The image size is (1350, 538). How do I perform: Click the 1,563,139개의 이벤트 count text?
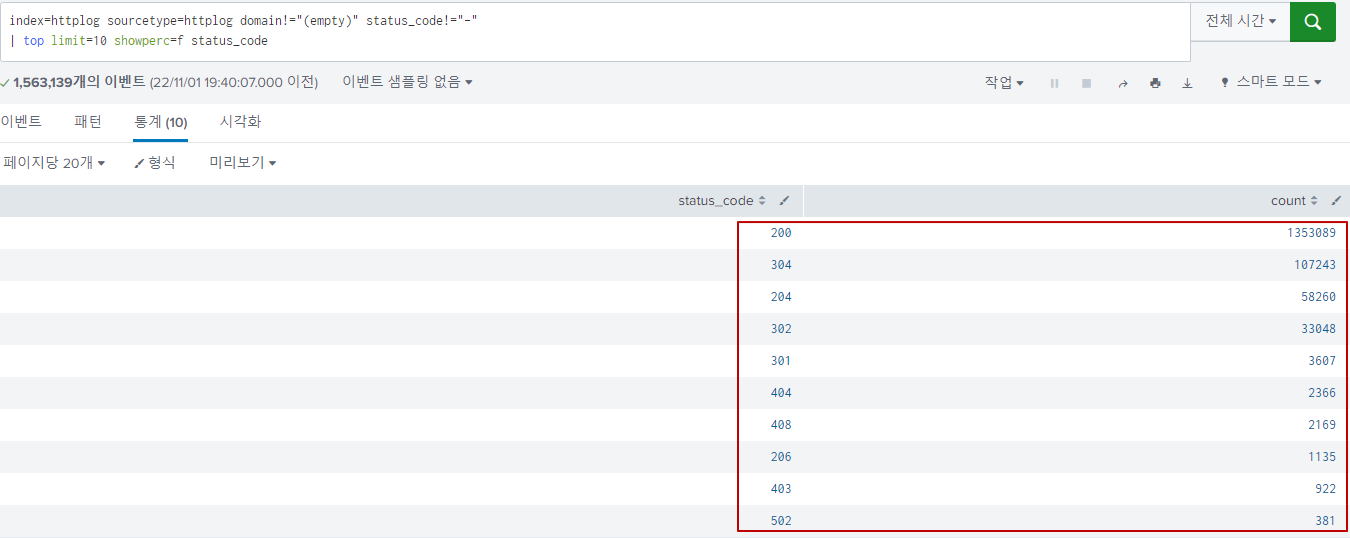point(79,82)
